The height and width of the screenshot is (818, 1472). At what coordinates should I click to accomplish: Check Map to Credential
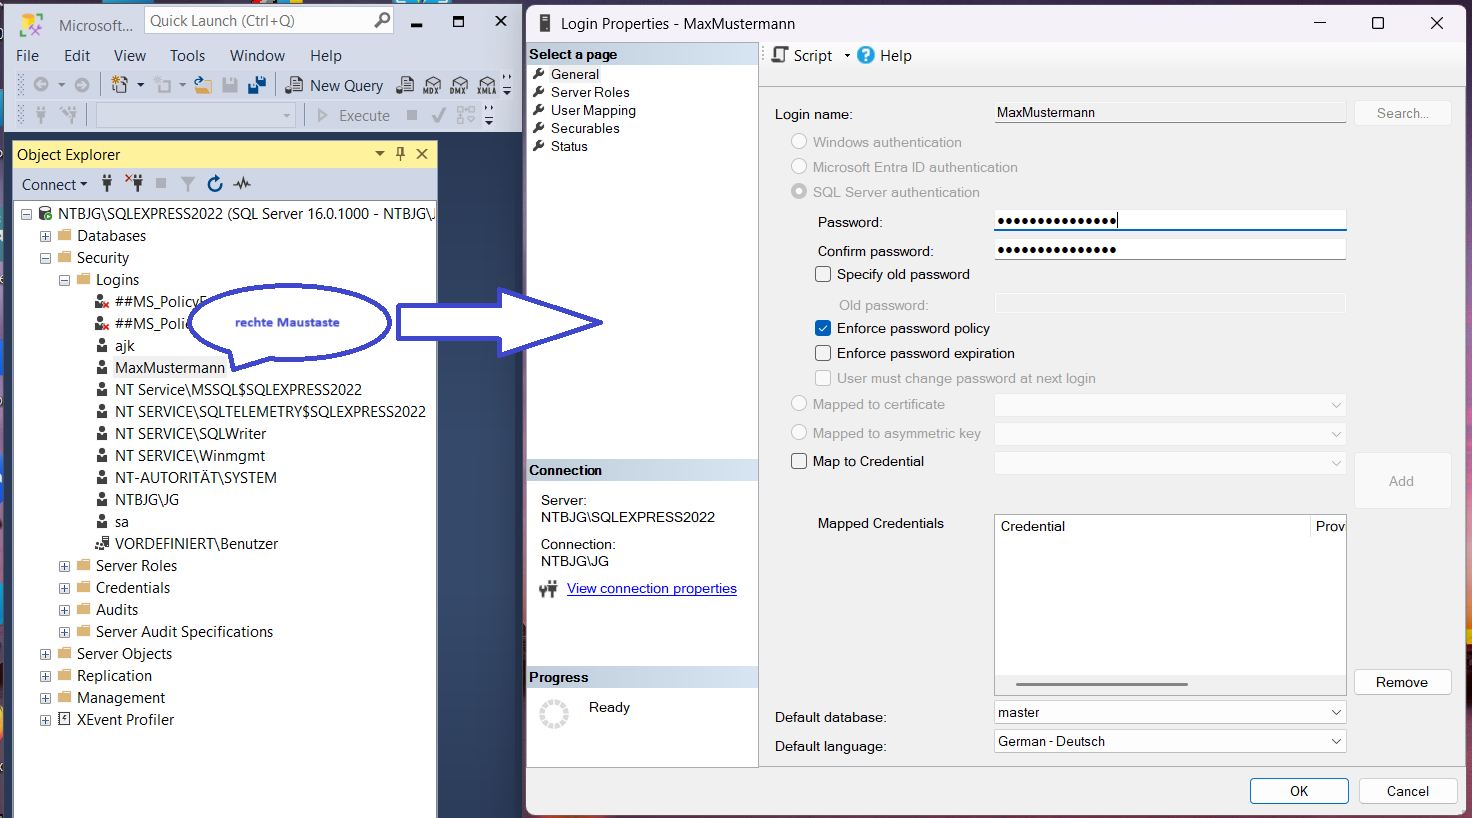click(x=799, y=461)
